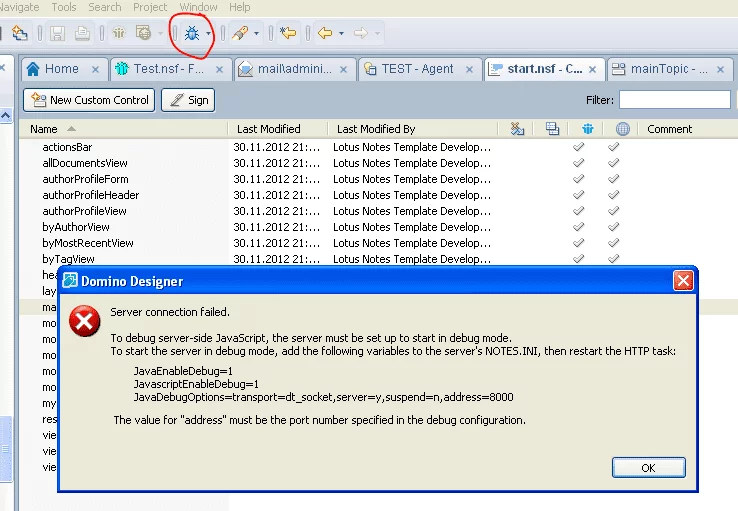The image size is (738, 511).
Task: Open the Project menu
Action: pyautogui.click(x=150, y=7)
